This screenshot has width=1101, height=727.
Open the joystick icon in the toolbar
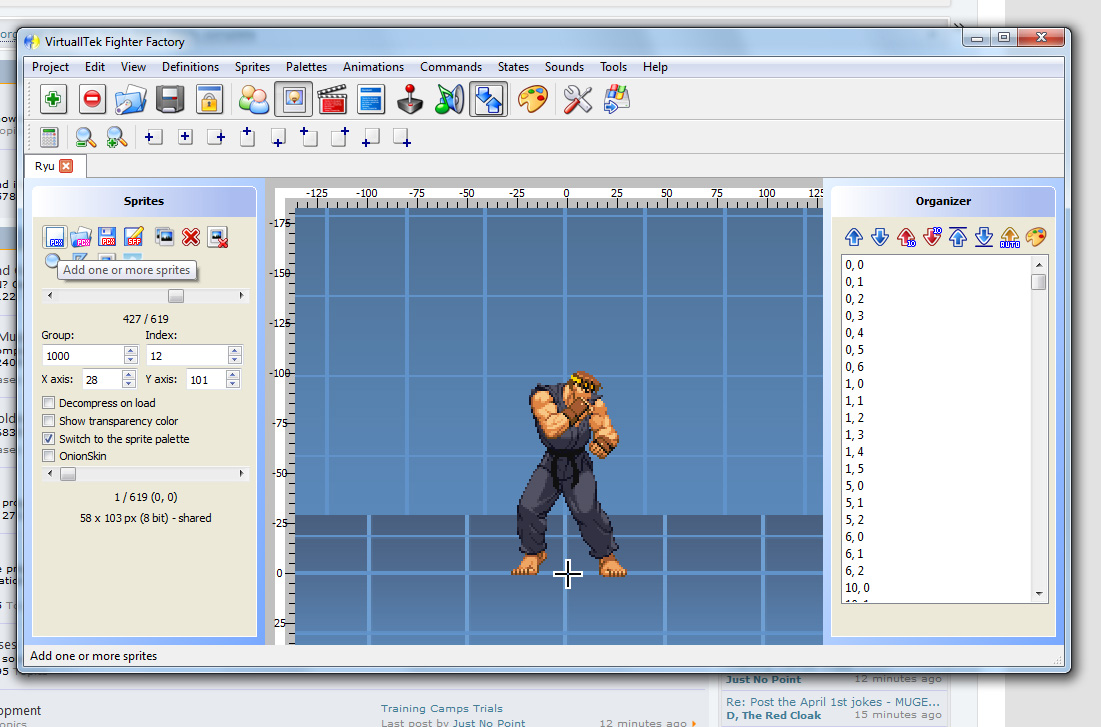[x=409, y=99]
